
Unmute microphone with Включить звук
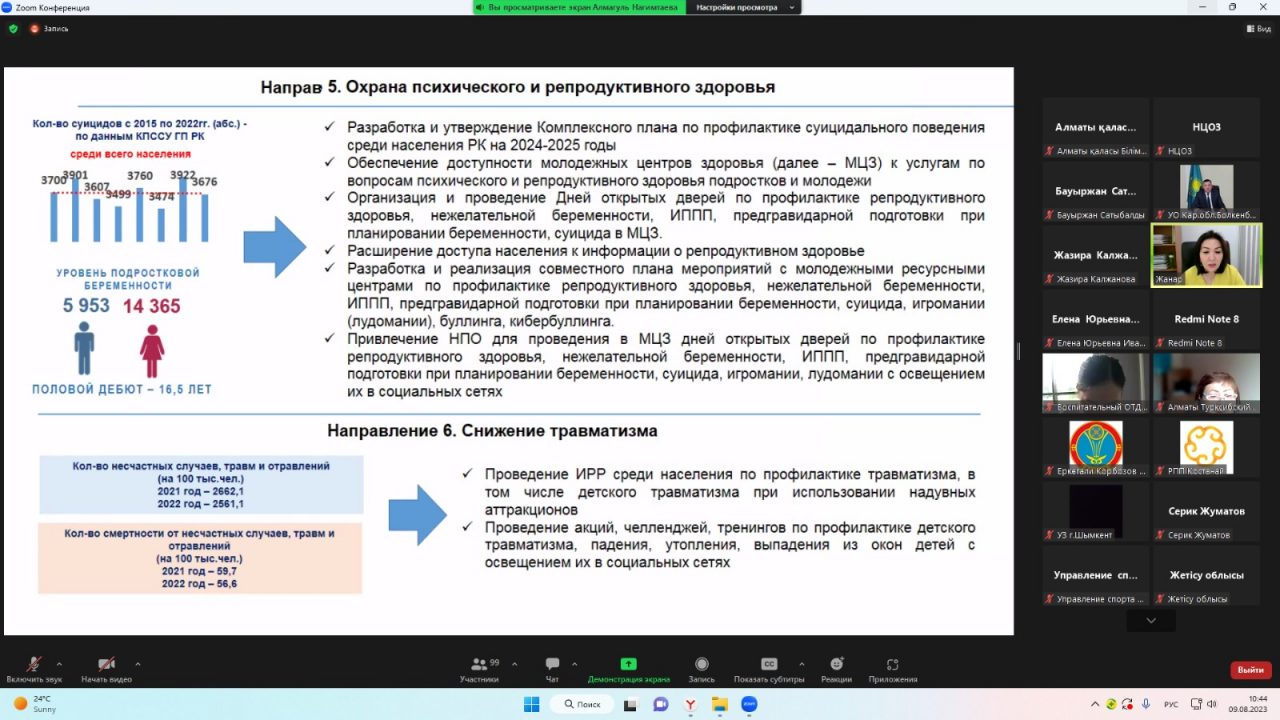(33, 665)
